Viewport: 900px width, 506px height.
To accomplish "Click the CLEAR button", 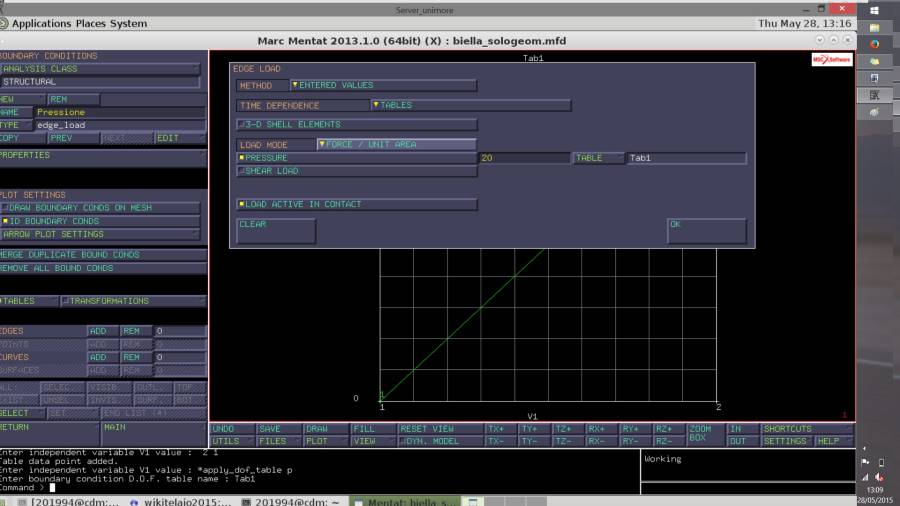I will (x=276, y=231).
